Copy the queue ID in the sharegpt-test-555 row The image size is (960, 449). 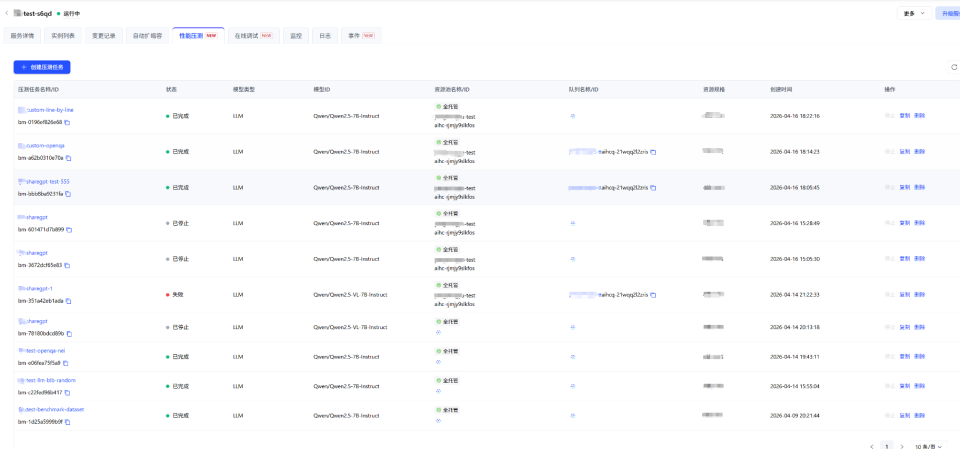click(x=653, y=188)
